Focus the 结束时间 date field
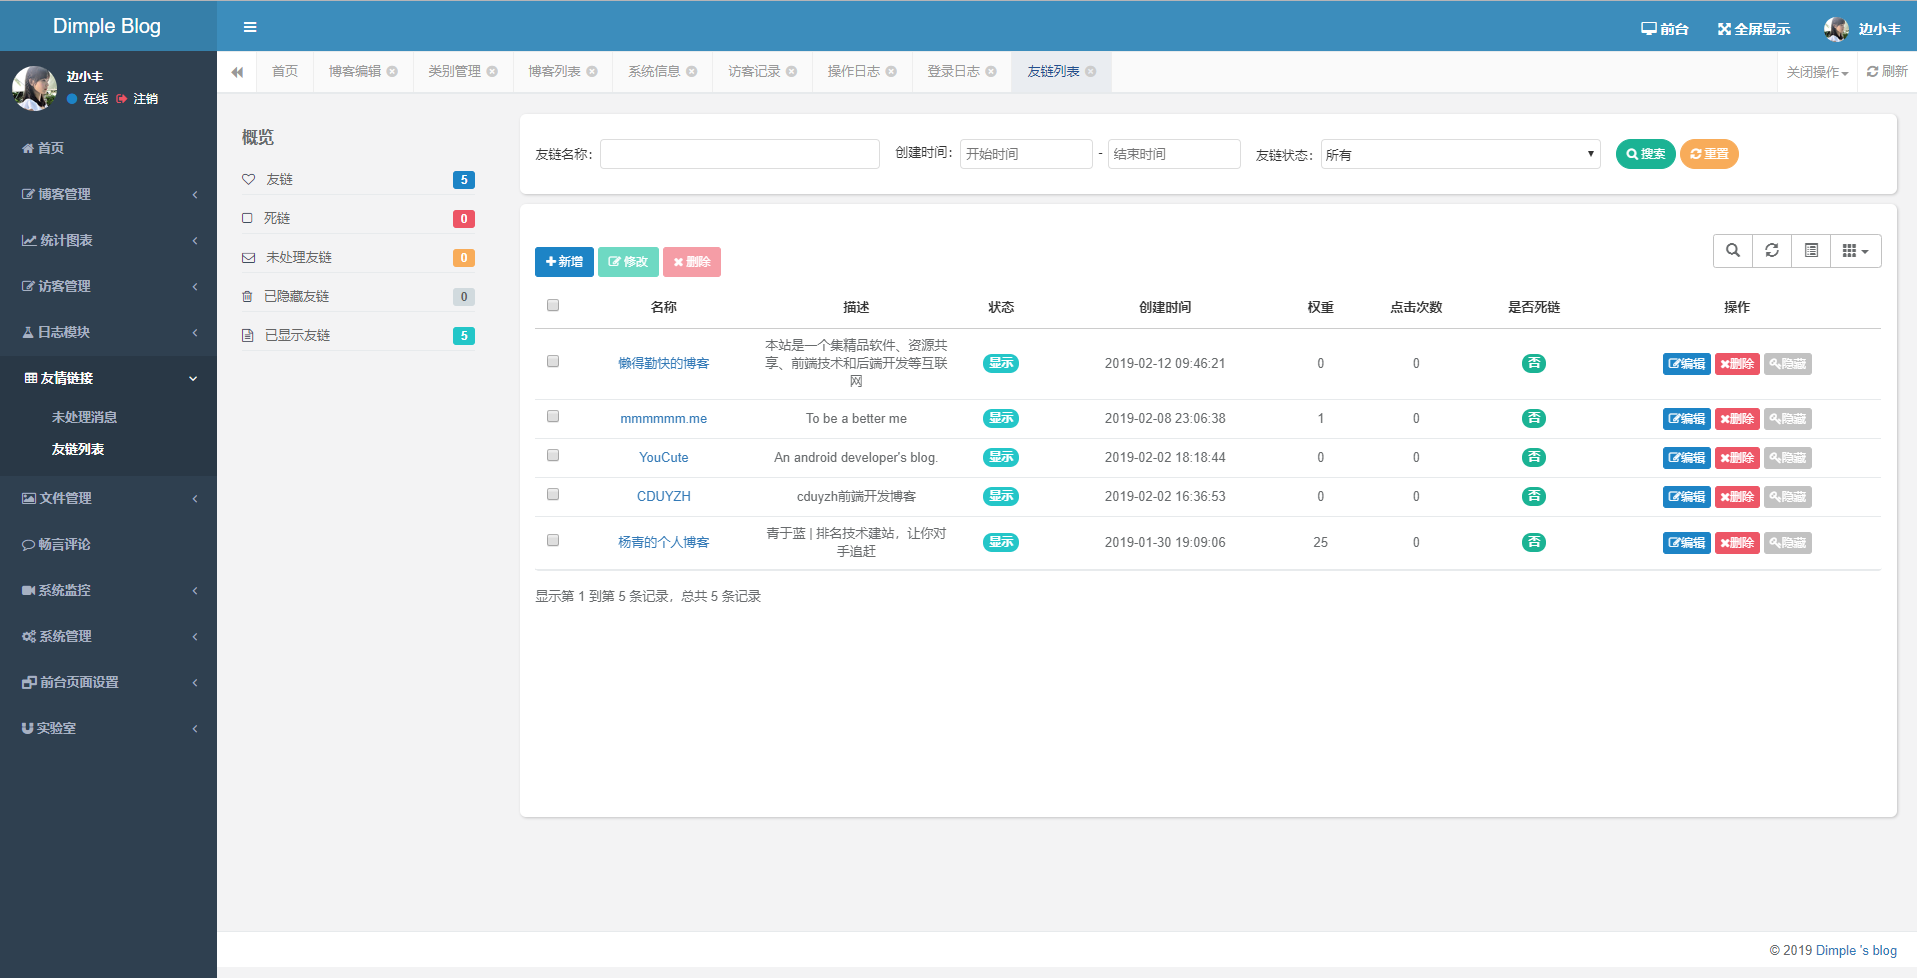 pos(1174,154)
